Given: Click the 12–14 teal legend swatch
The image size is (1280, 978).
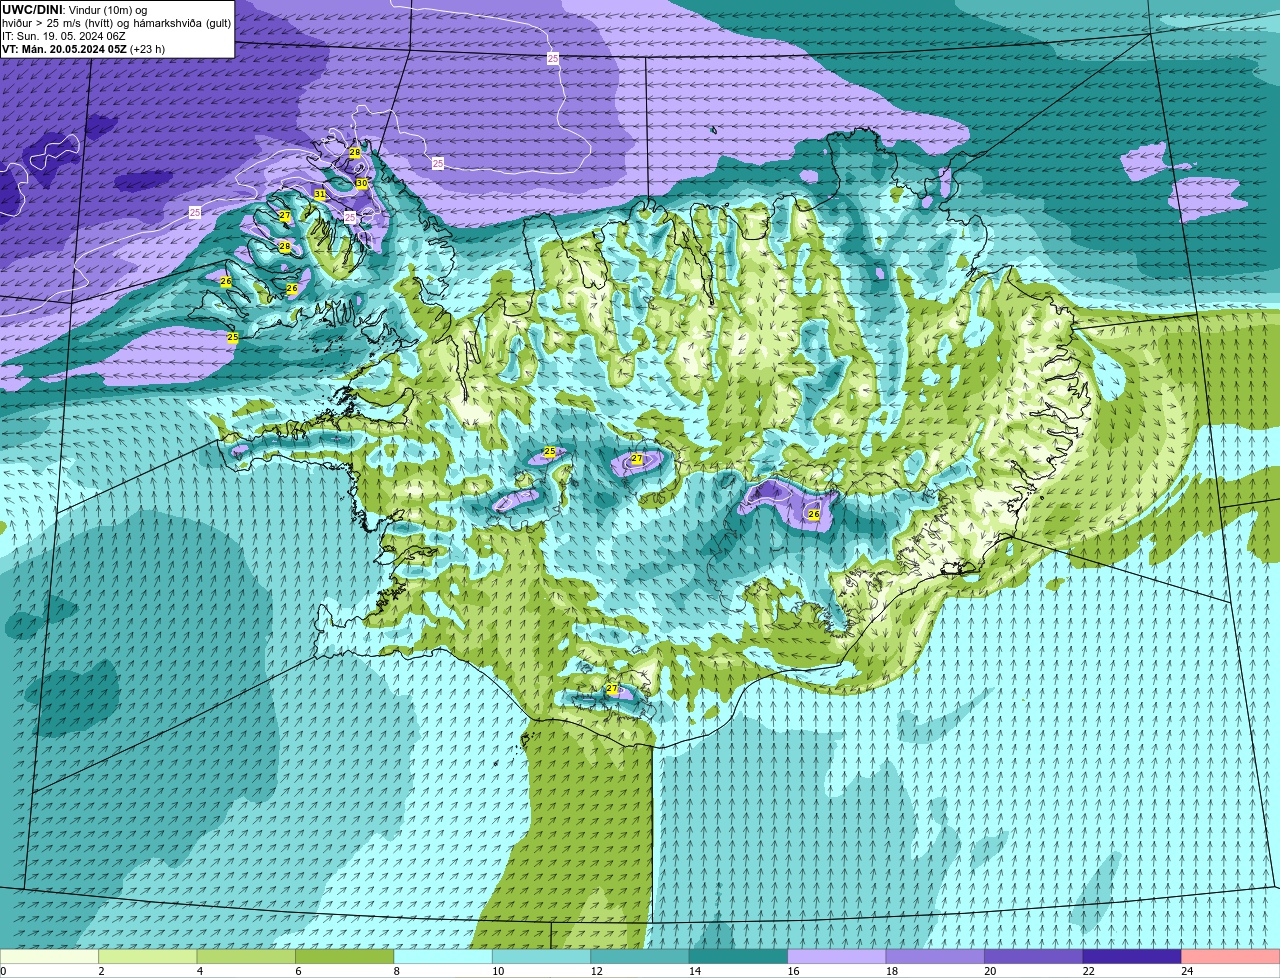Looking at the screenshot, I should click(640, 957).
